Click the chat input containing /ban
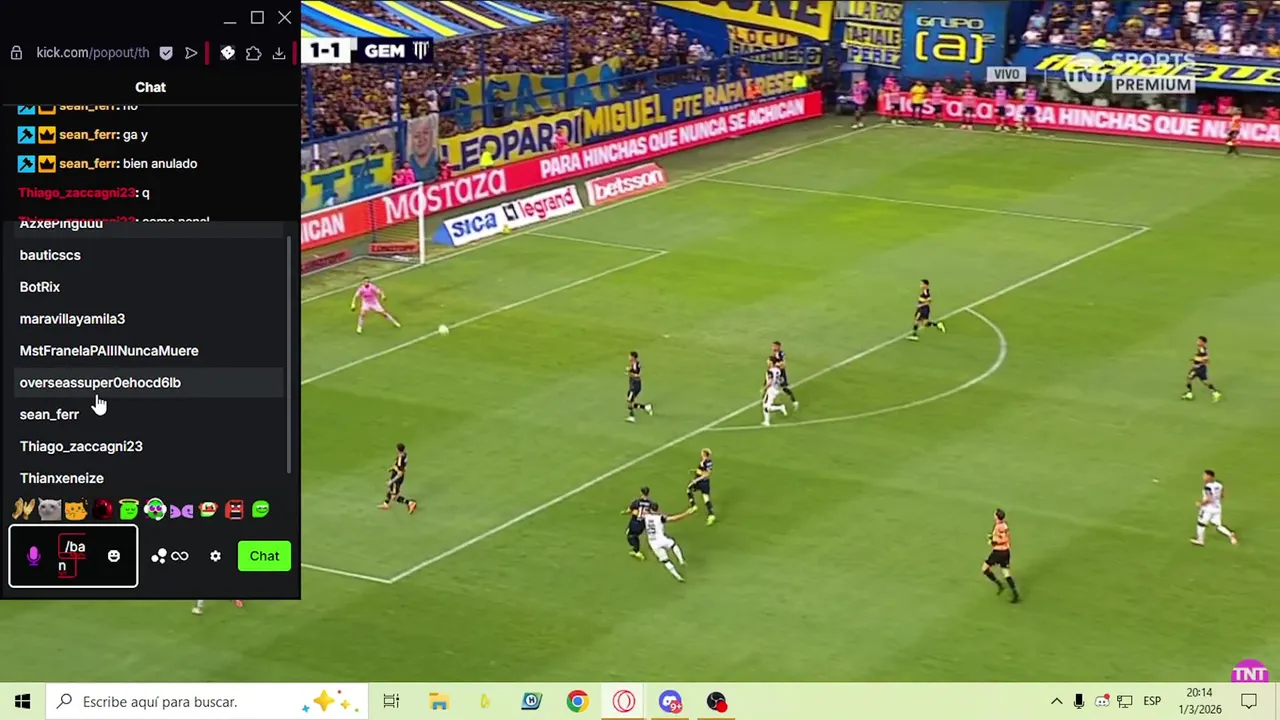The width and height of the screenshot is (1280, 720). click(x=73, y=556)
